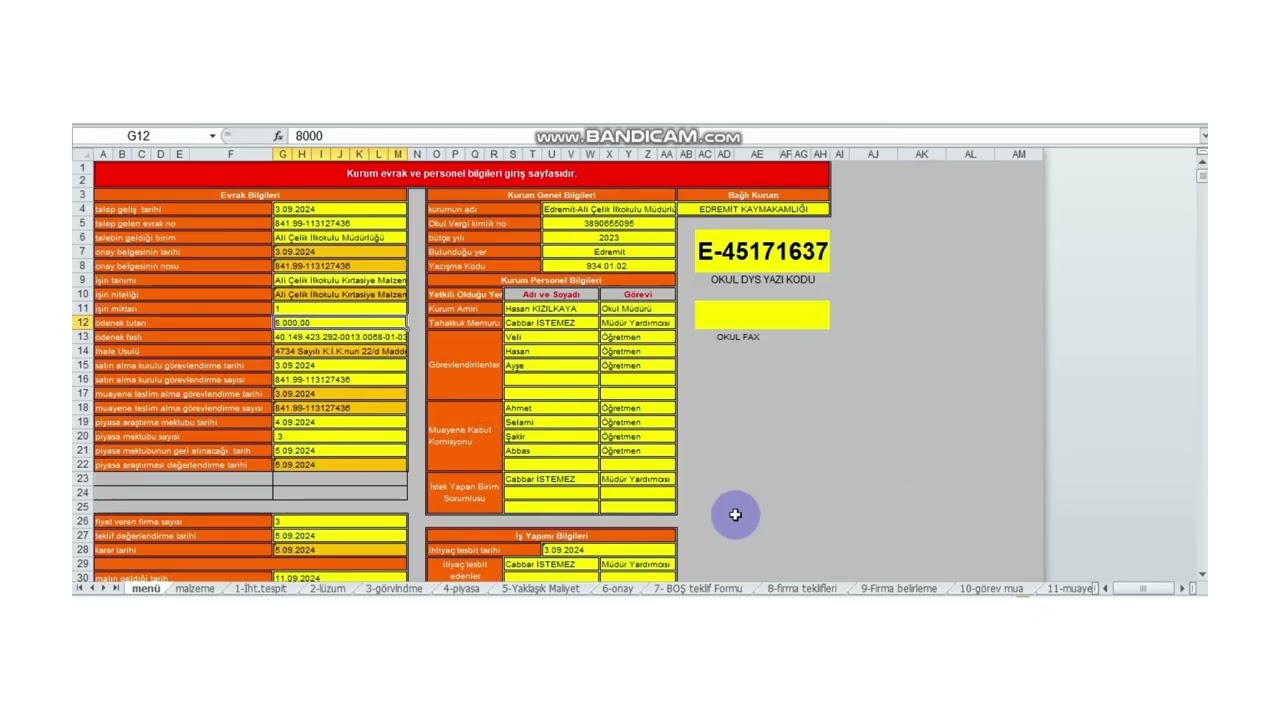Click the Okul Vergi kimlik no 3890655095

point(609,223)
